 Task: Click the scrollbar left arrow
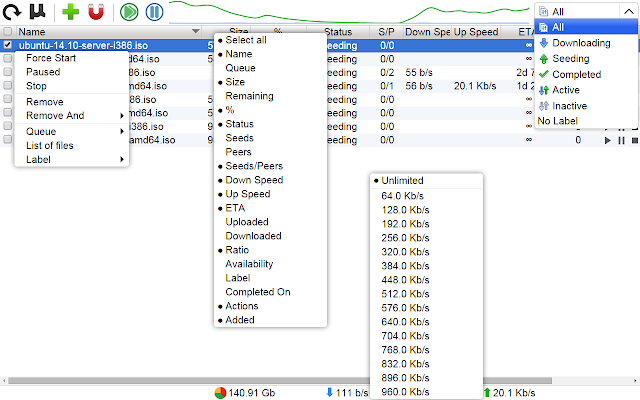(x=4, y=381)
